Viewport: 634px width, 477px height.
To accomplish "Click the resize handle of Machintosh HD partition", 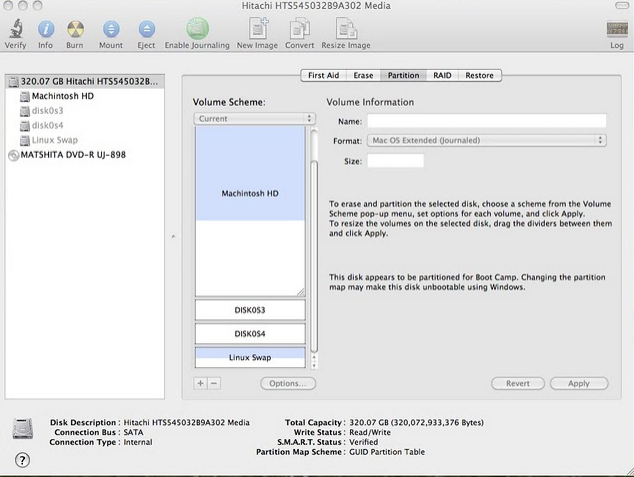I will click(301, 292).
